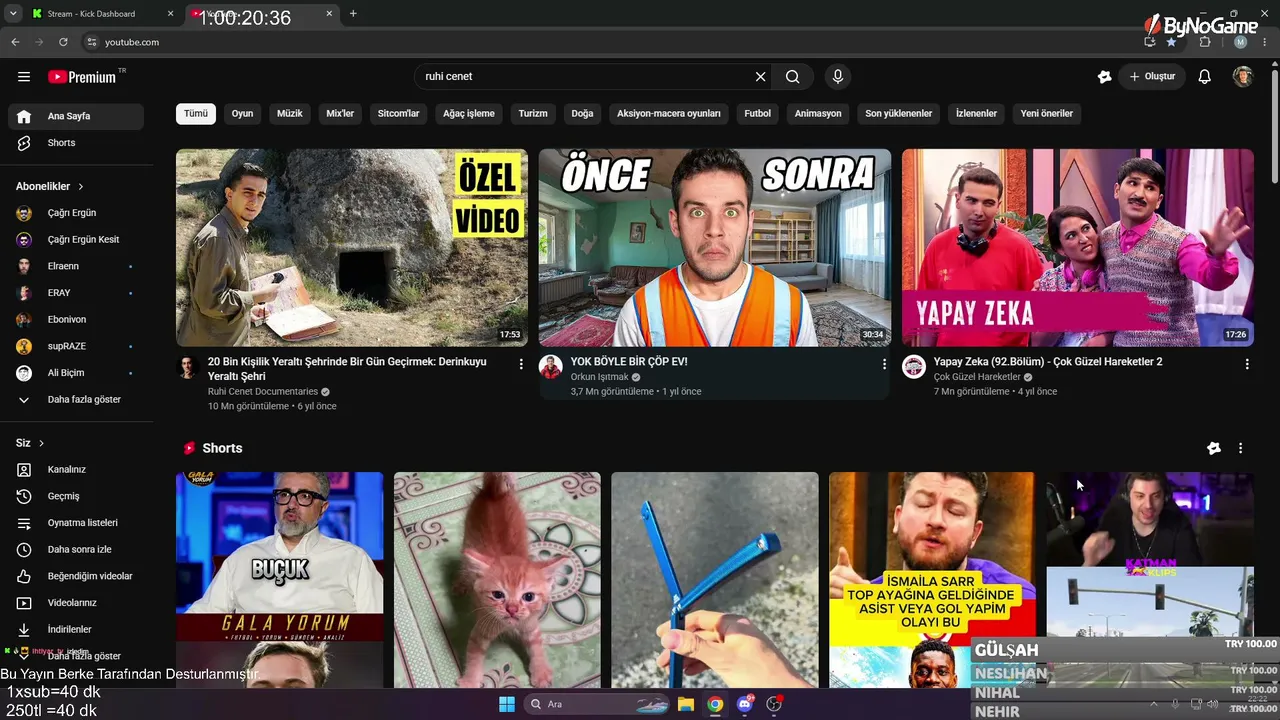Go to YouTube Premium home logo

84,77
